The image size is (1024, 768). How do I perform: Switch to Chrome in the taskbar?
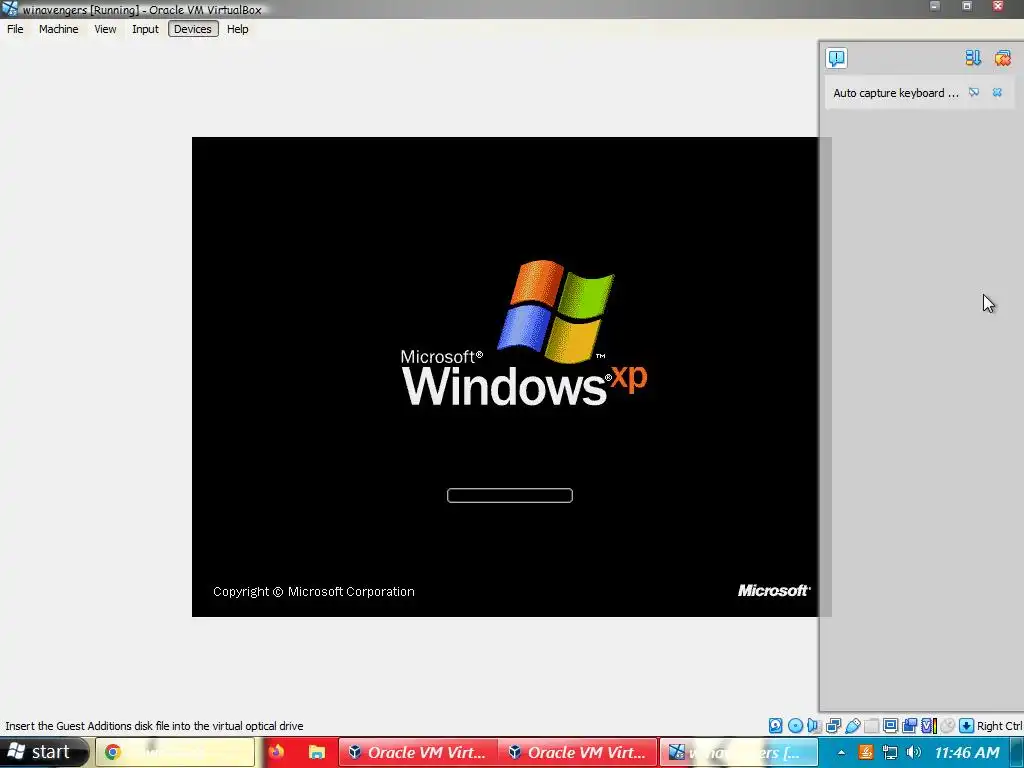(175, 752)
